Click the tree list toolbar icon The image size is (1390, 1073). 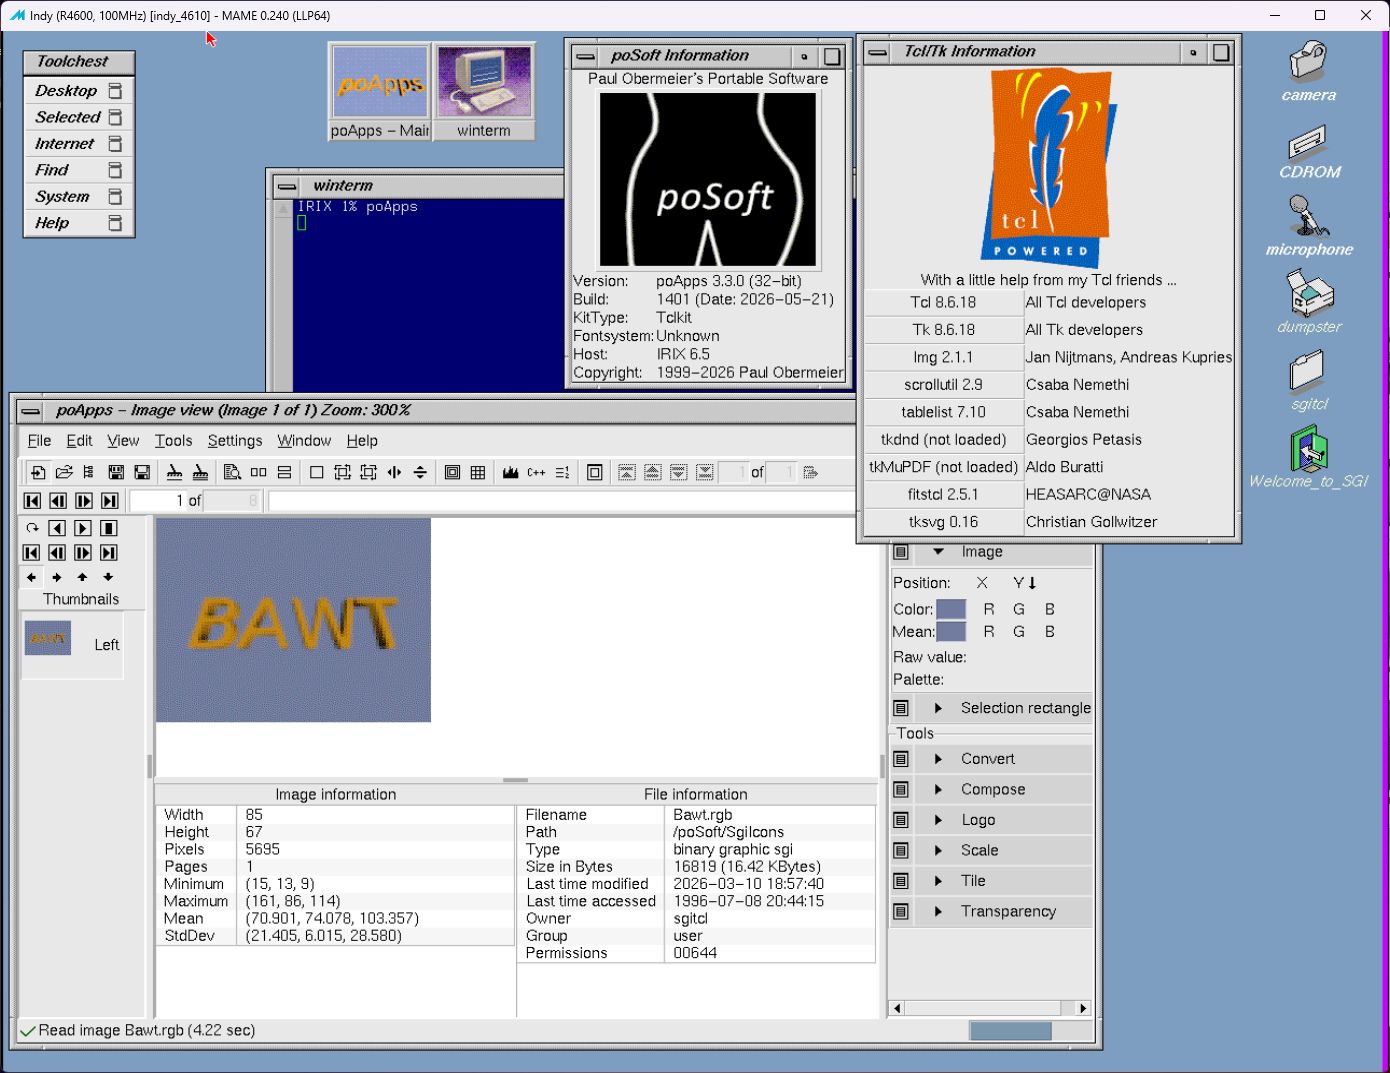pos(88,472)
